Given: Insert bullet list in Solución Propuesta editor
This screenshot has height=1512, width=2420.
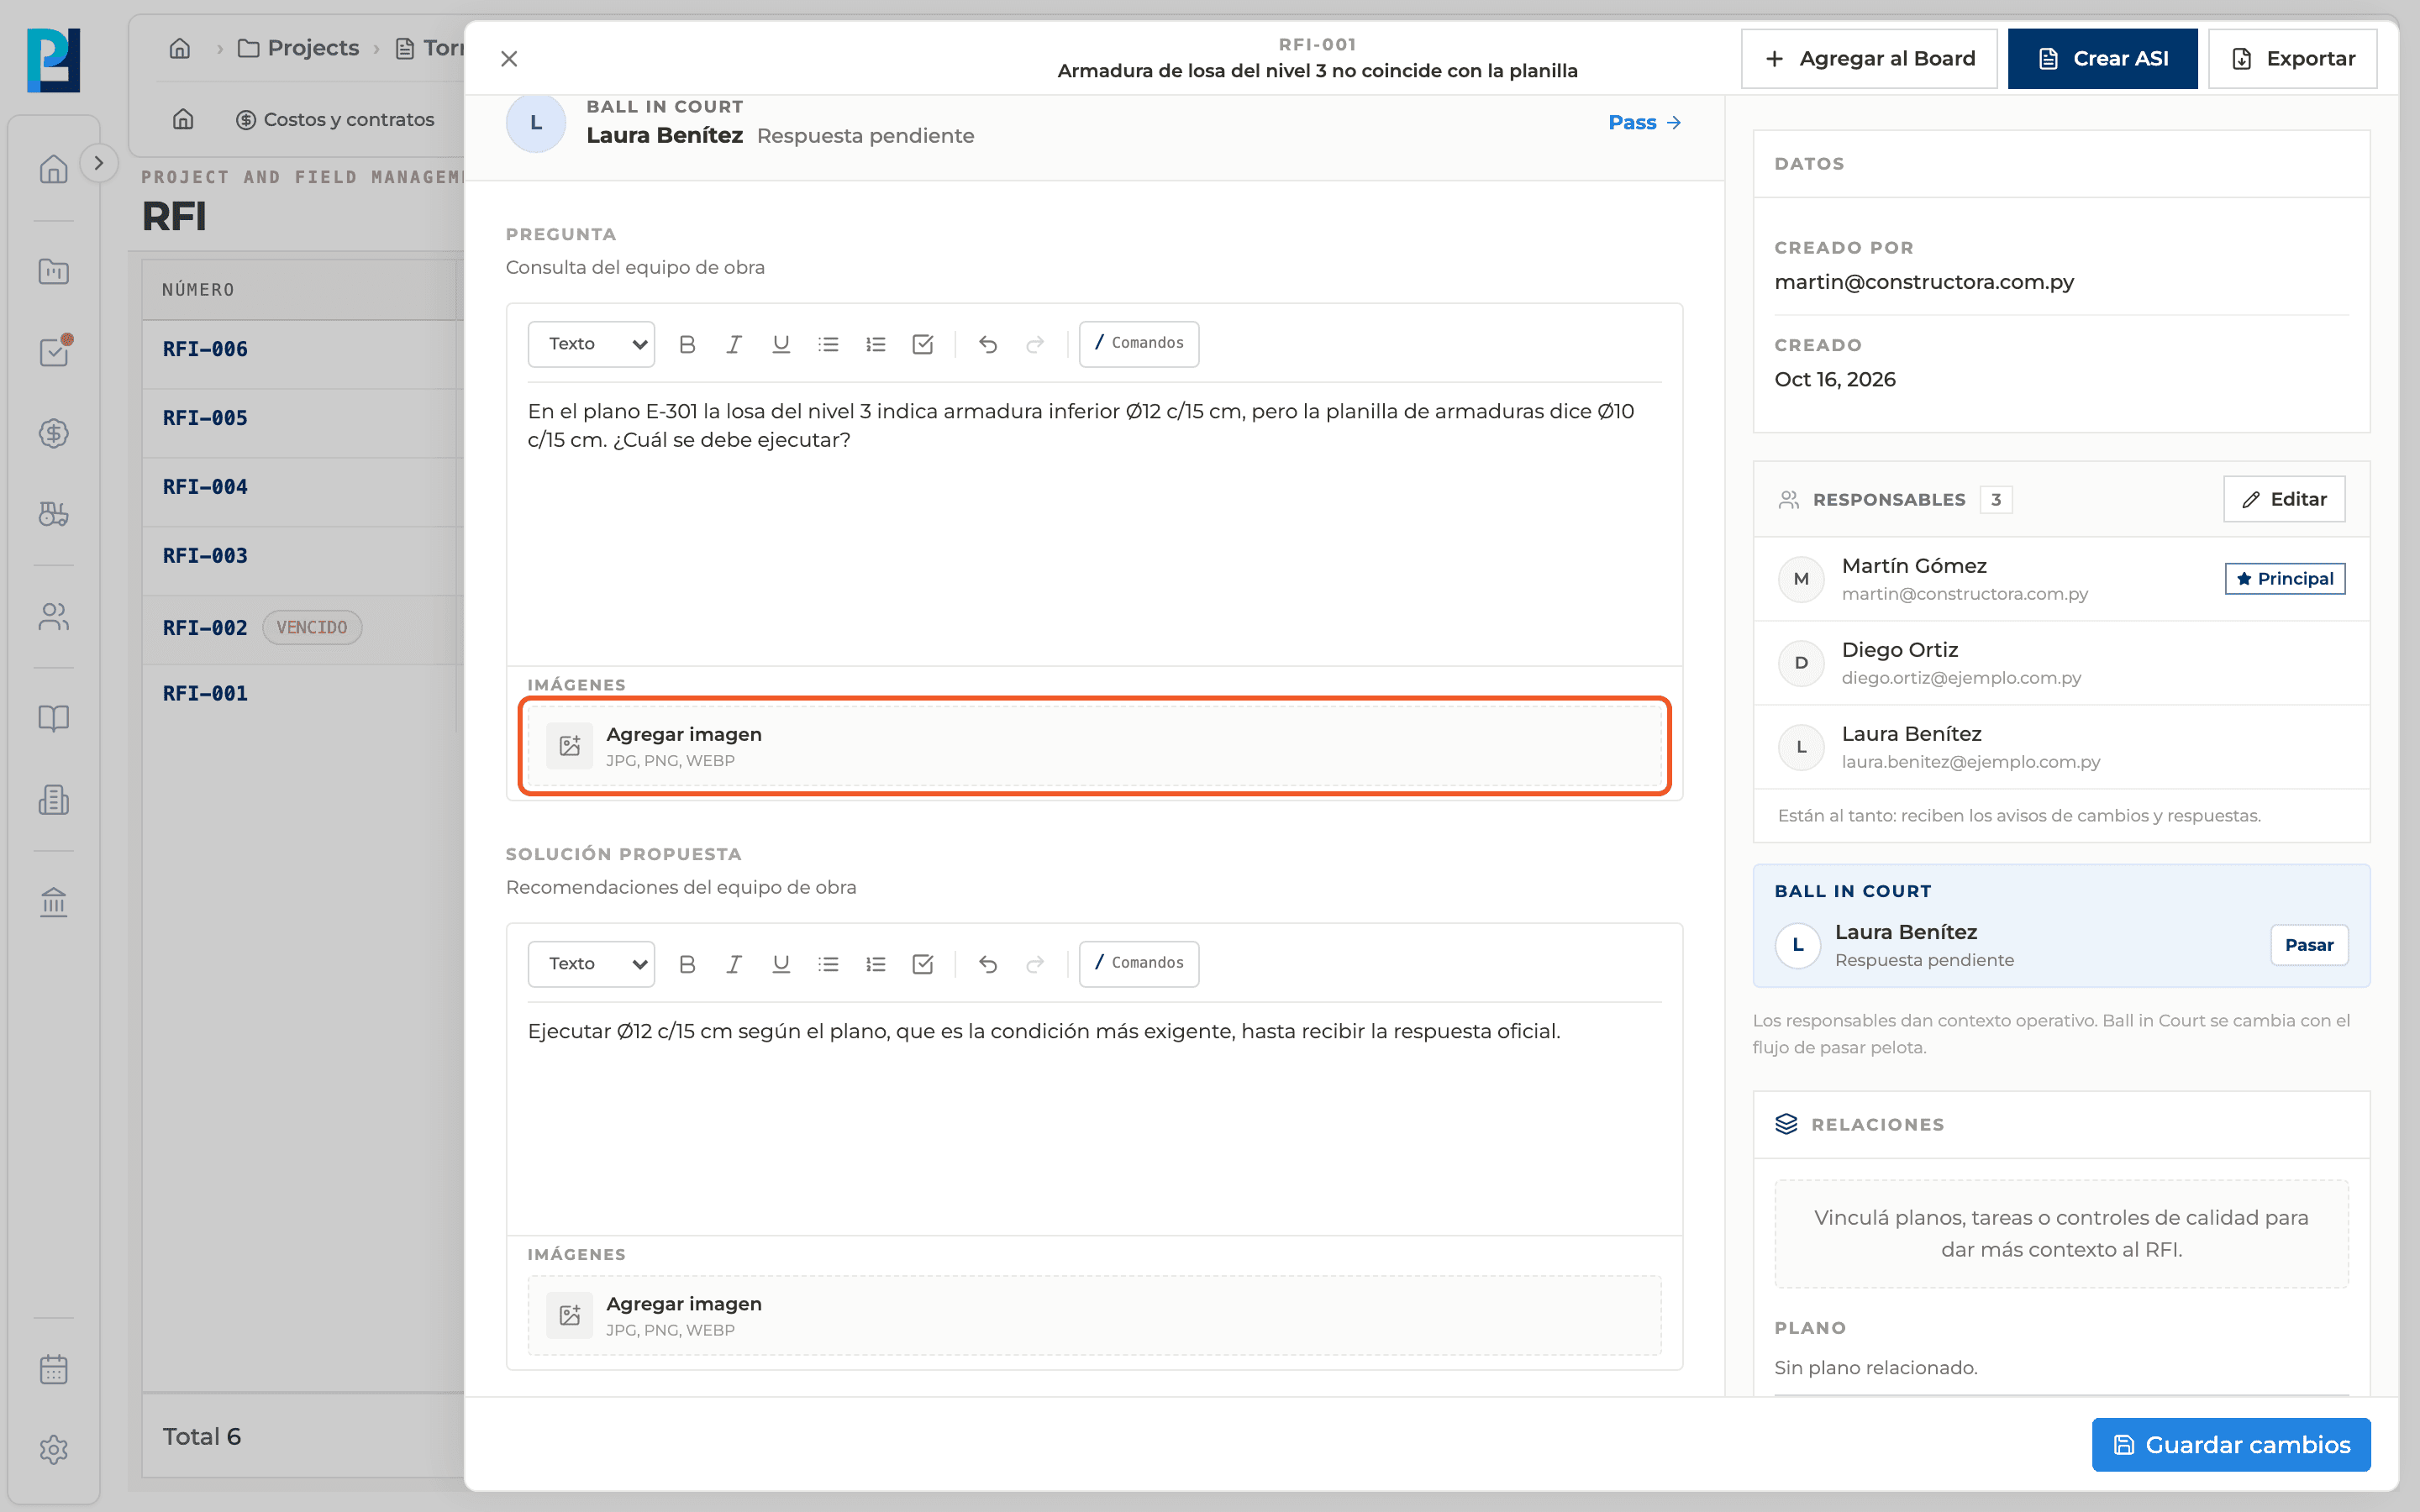Looking at the screenshot, I should (x=828, y=964).
